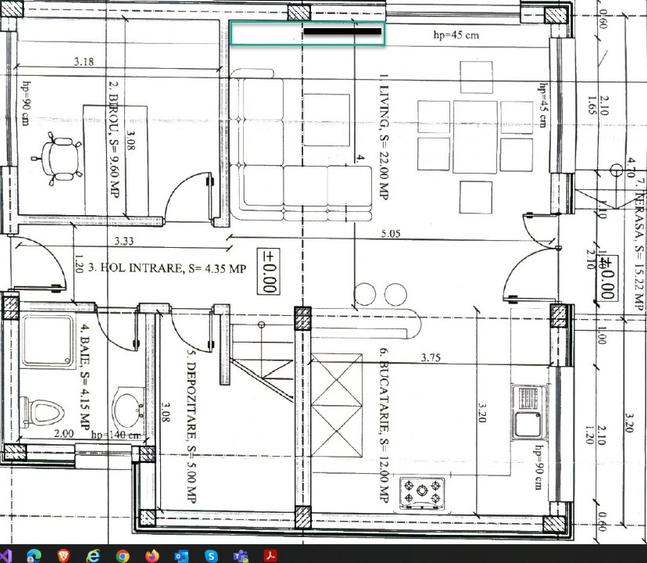Open the Brave browser taskbar icon
The width and height of the screenshot is (647, 563).
coord(64,555)
